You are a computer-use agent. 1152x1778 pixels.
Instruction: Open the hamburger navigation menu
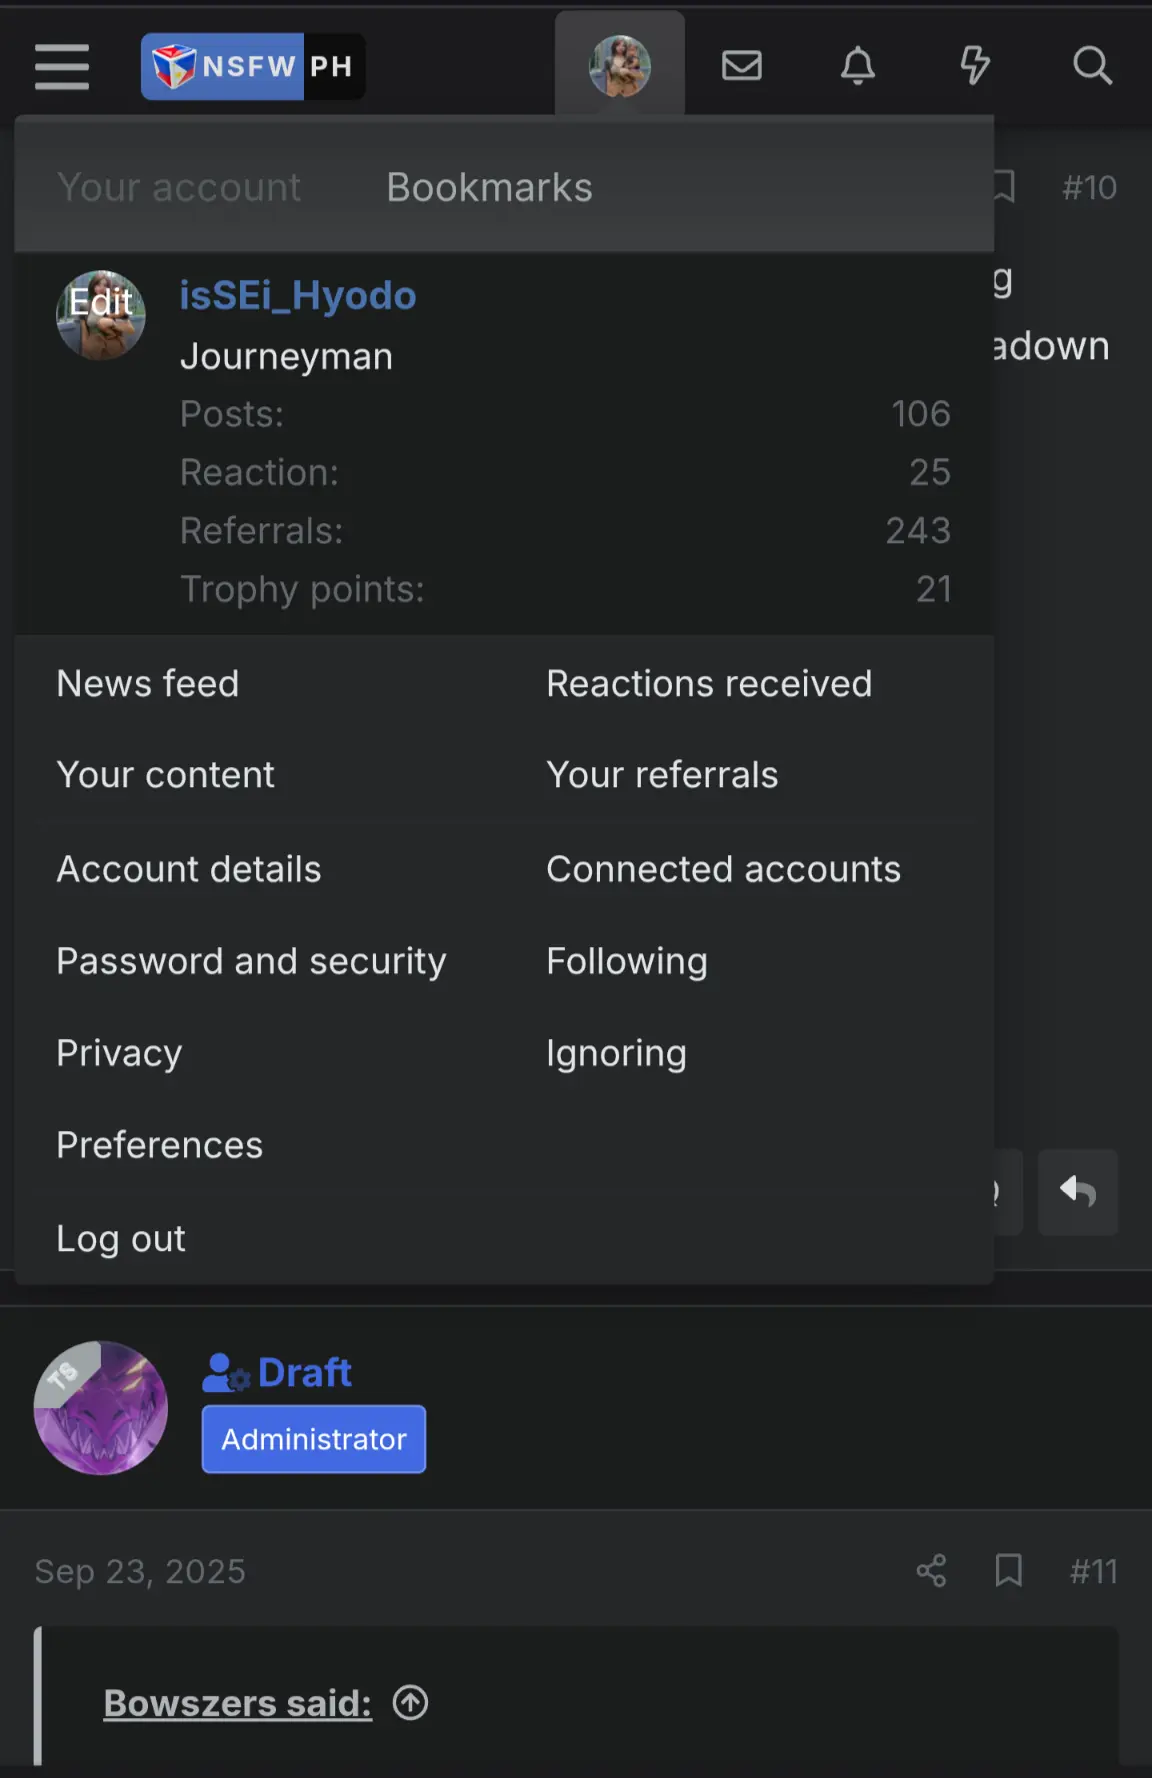(x=62, y=67)
